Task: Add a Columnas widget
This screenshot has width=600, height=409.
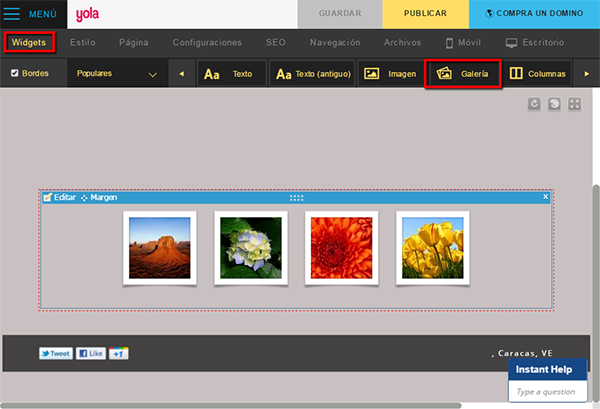Action: tap(537, 74)
